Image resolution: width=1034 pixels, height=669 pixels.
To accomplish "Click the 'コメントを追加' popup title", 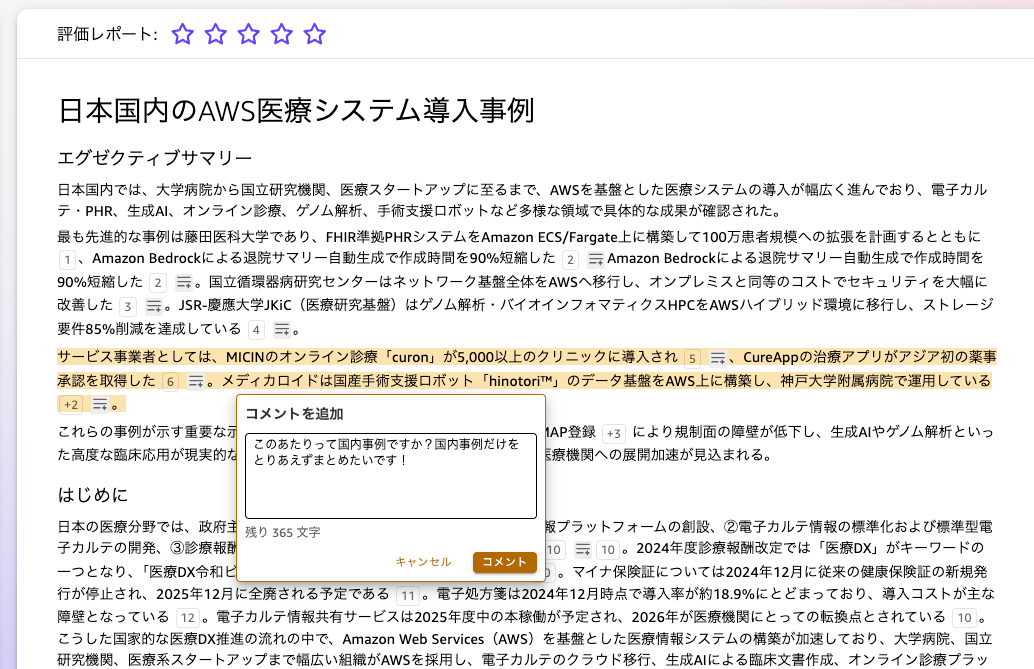I will tap(294, 414).
